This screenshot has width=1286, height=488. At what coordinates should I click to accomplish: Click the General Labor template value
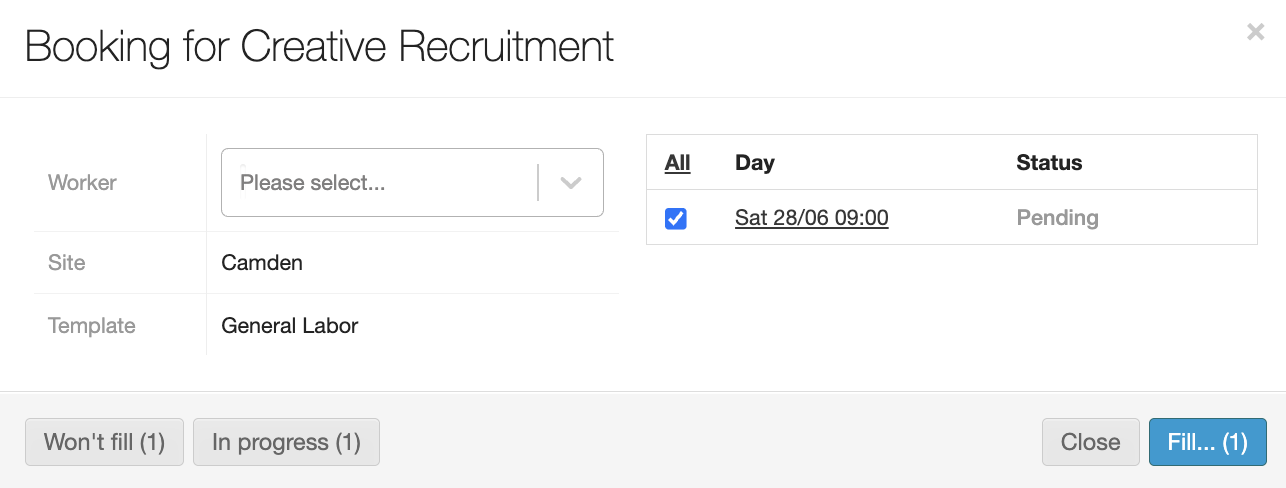point(290,325)
